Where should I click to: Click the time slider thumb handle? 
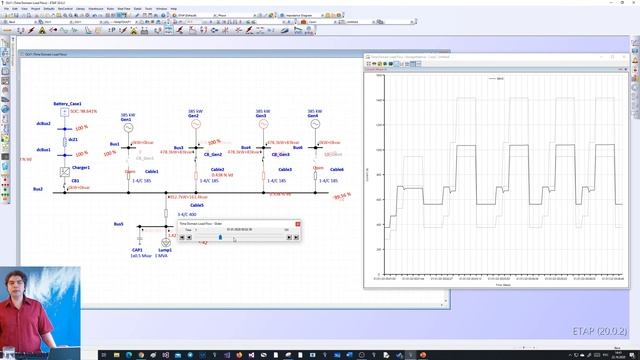[x=220, y=237]
